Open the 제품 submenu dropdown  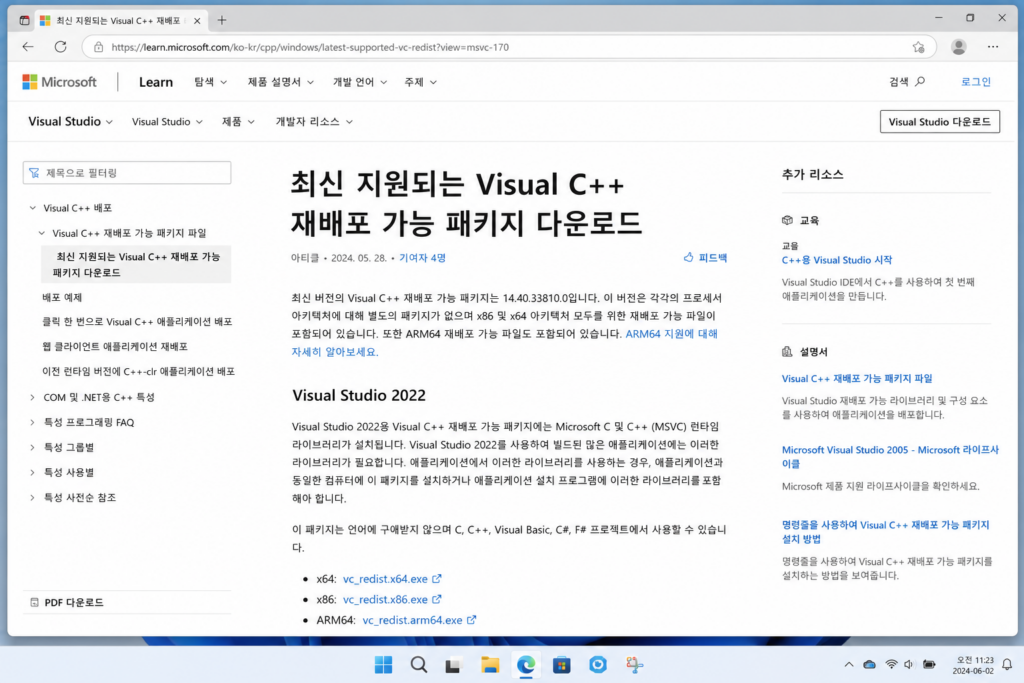(238, 121)
